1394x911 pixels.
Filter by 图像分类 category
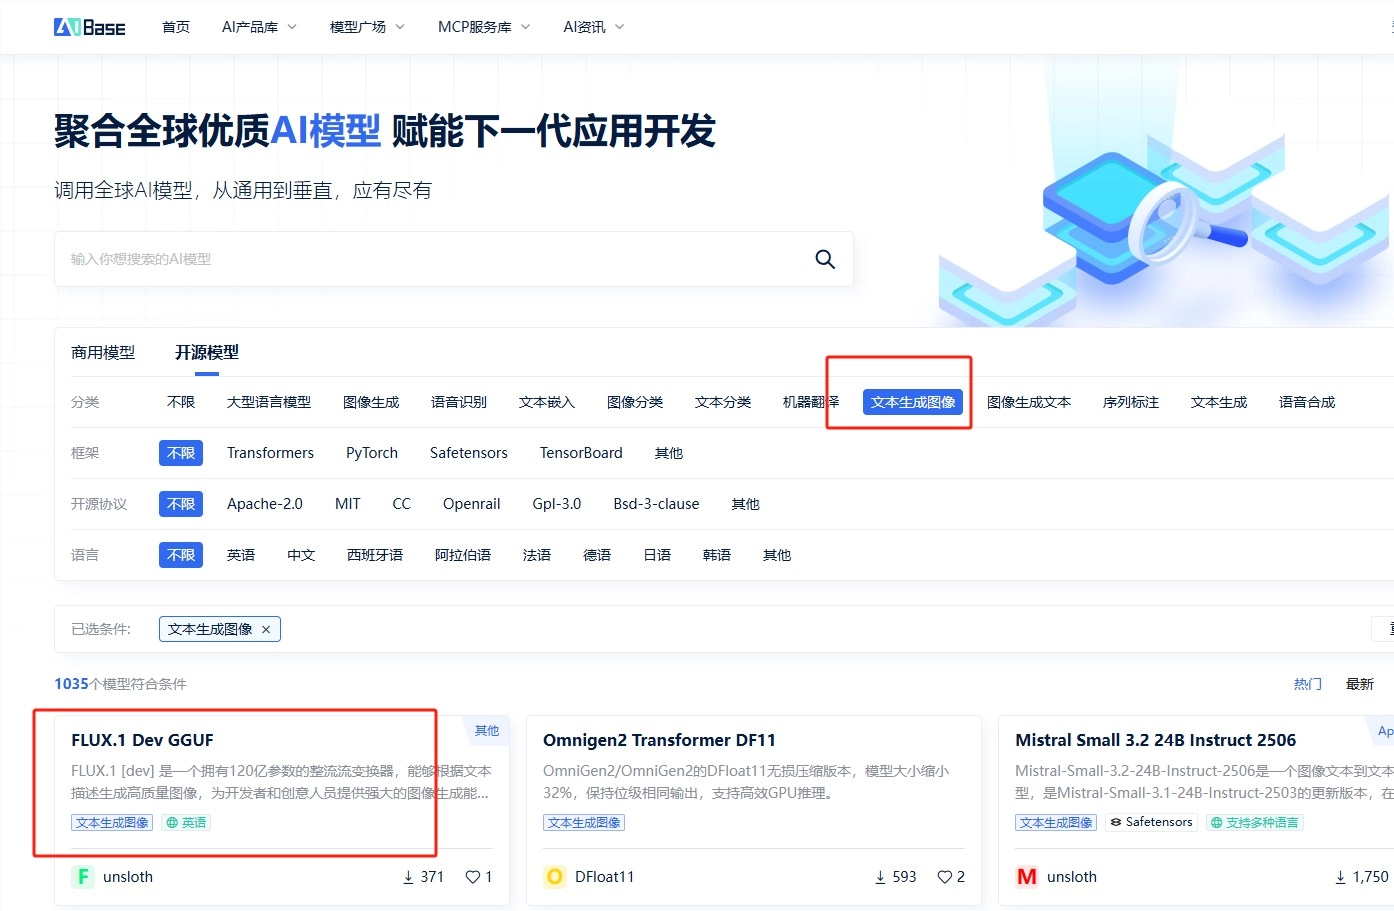(x=635, y=402)
